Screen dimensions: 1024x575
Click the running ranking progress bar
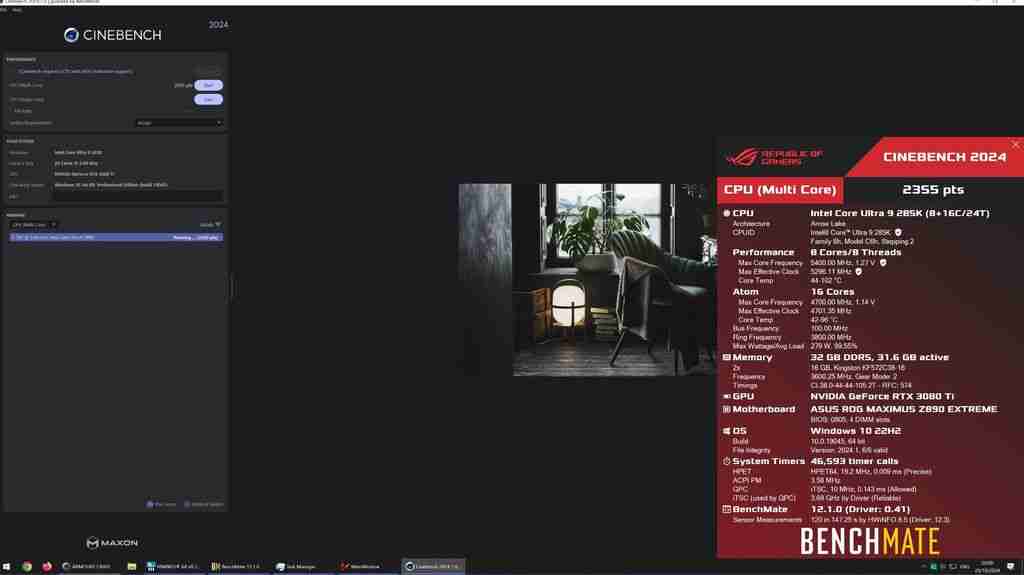(116, 238)
